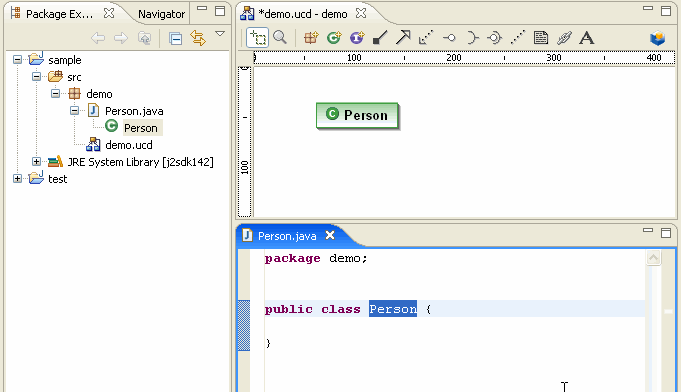Image resolution: width=681 pixels, height=392 pixels.
Task: Click the highlighted Person word in code
Action: (393, 309)
